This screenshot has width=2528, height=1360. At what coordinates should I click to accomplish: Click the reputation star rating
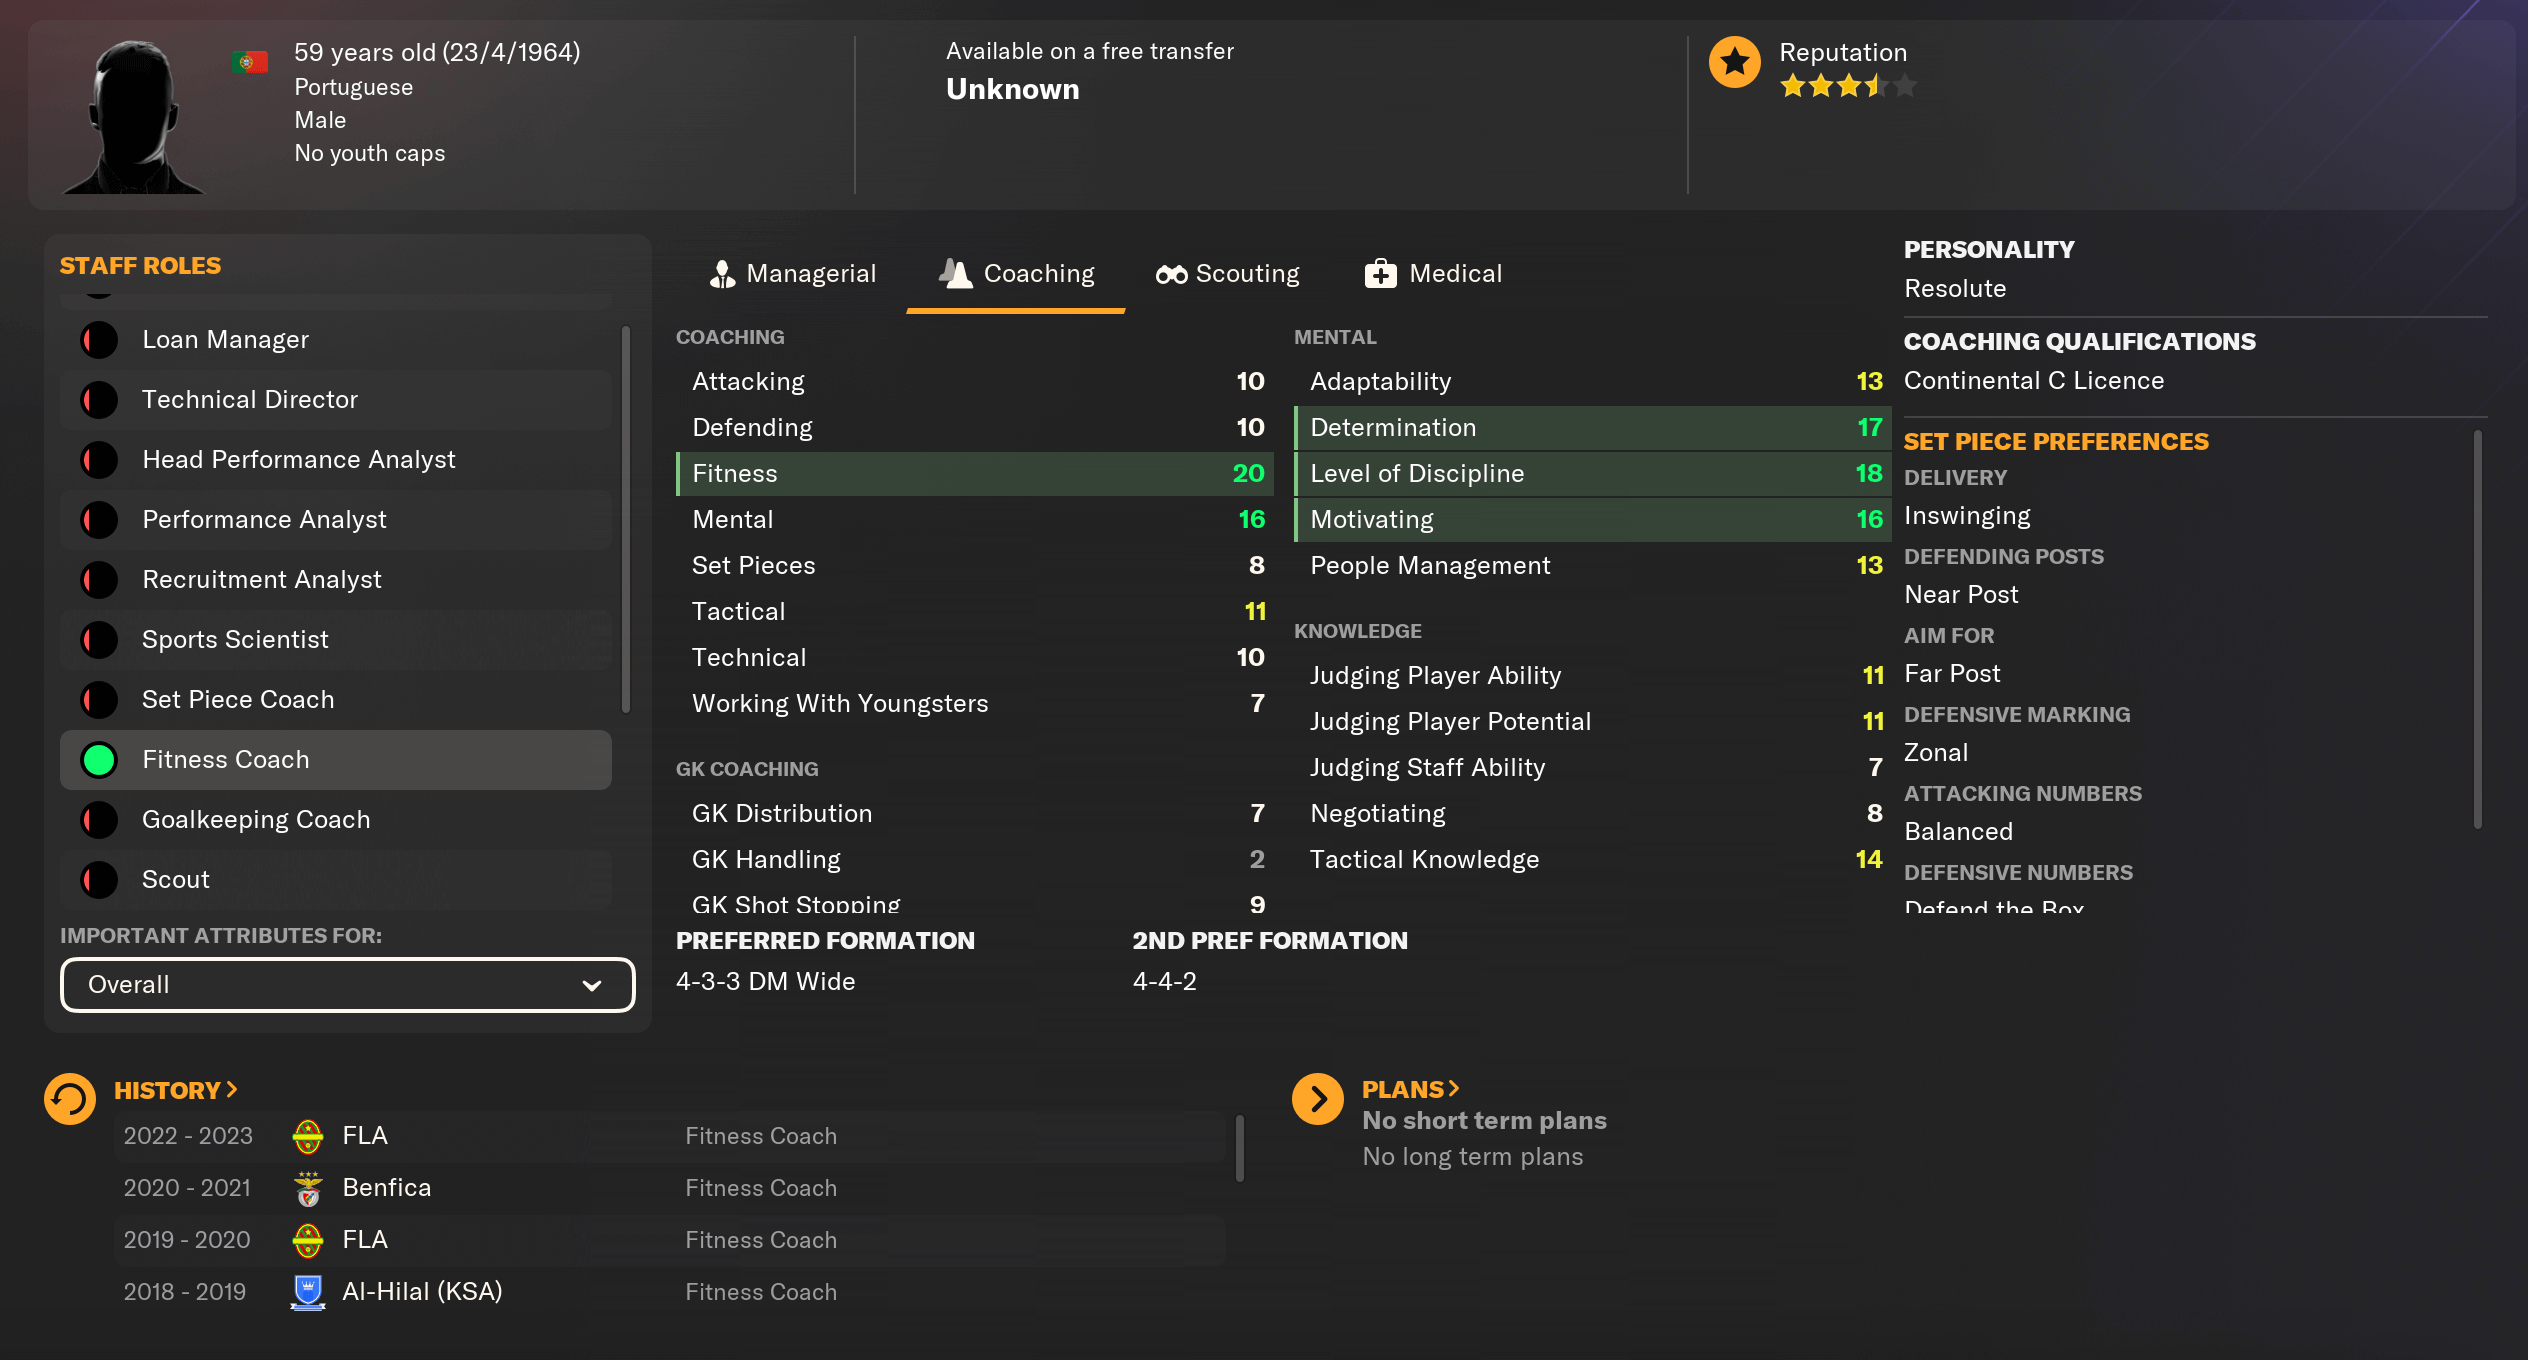[1847, 86]
